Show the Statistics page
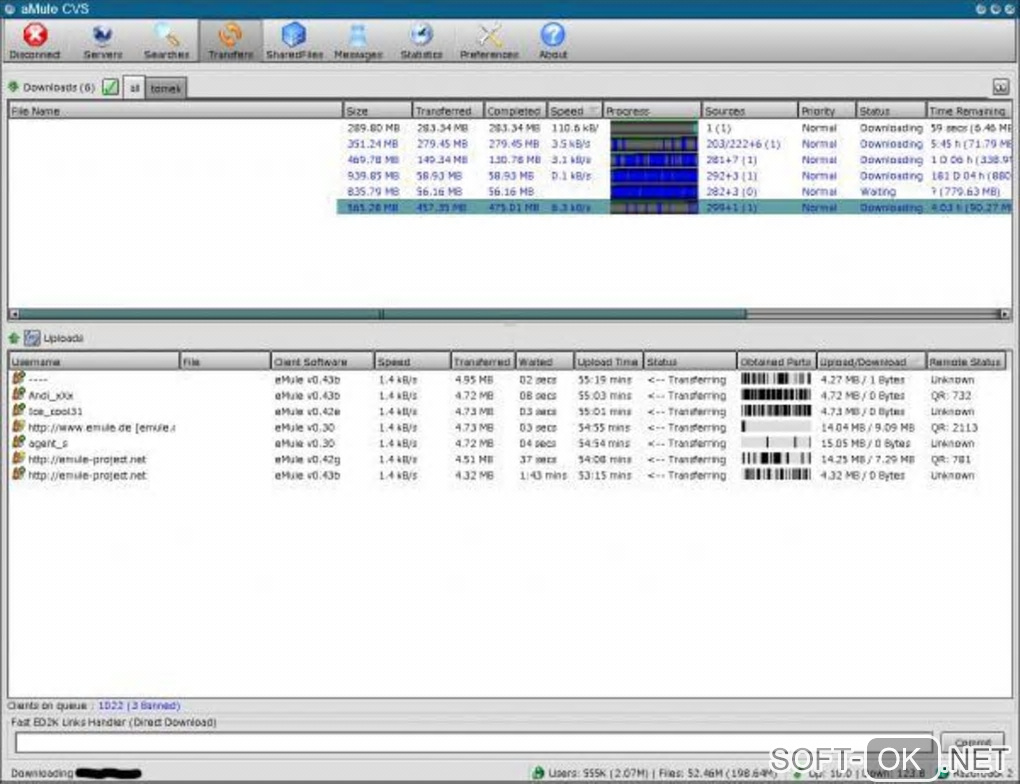The image size is (1020, 784). (422, 40)
